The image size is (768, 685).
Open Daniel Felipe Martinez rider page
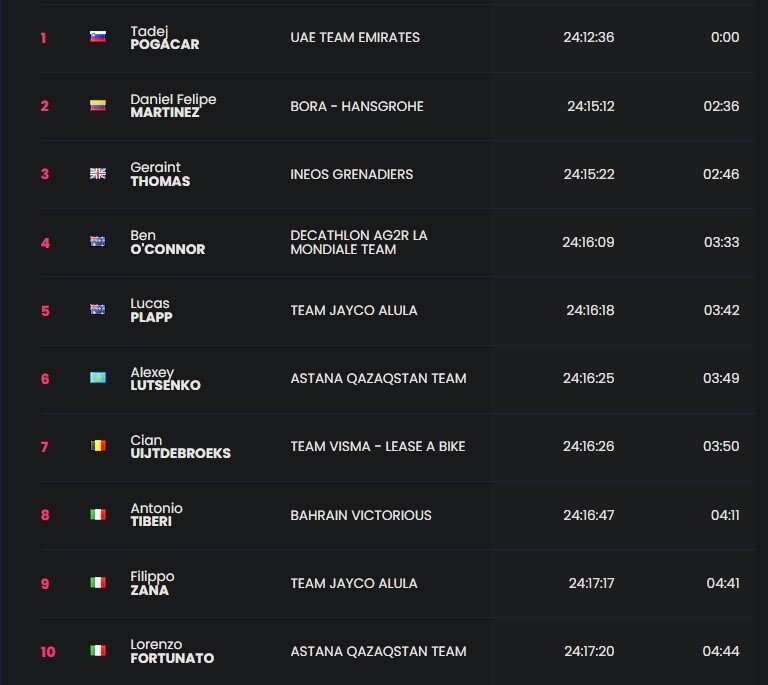[x=173, y=106]
